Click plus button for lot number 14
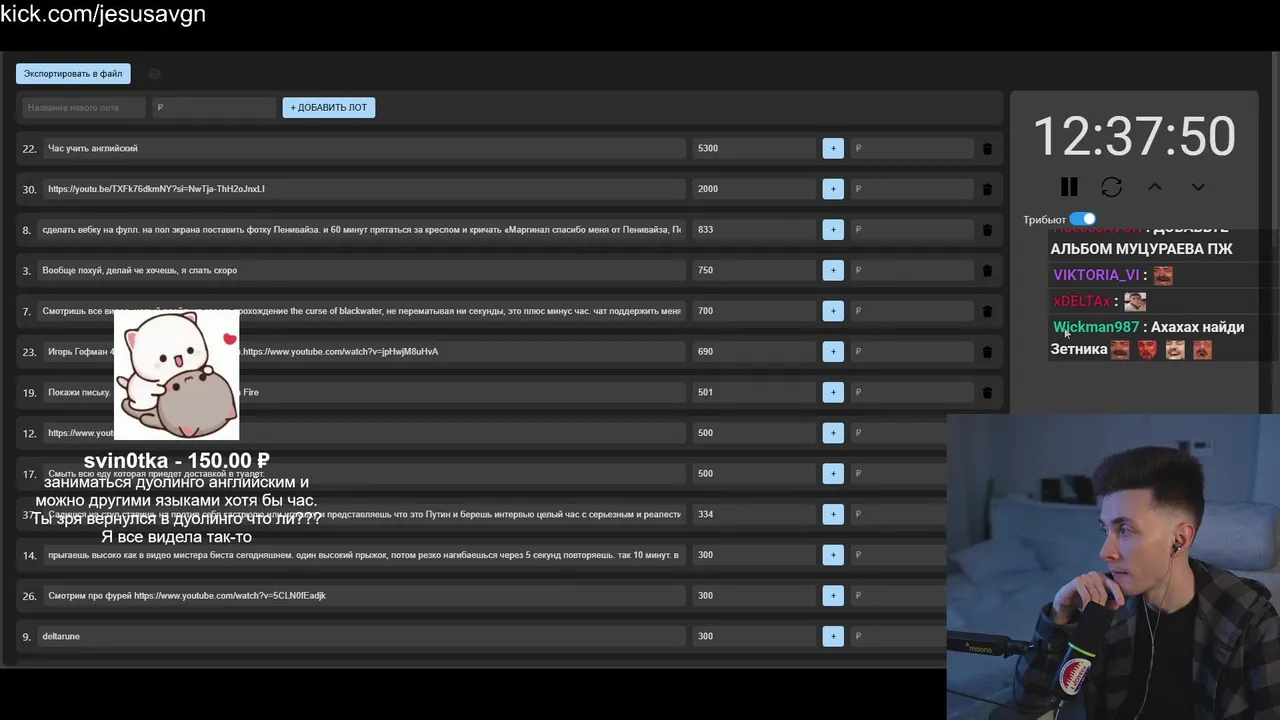This screenshot has width=1280, height=720. pos(833,555)
